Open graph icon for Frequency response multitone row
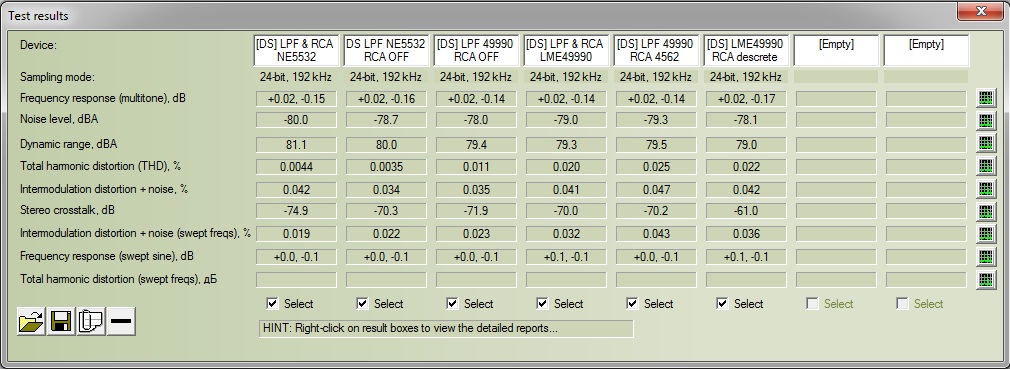Image resolution: width=1010 pixels, height=370 pixels. point(986,99)
